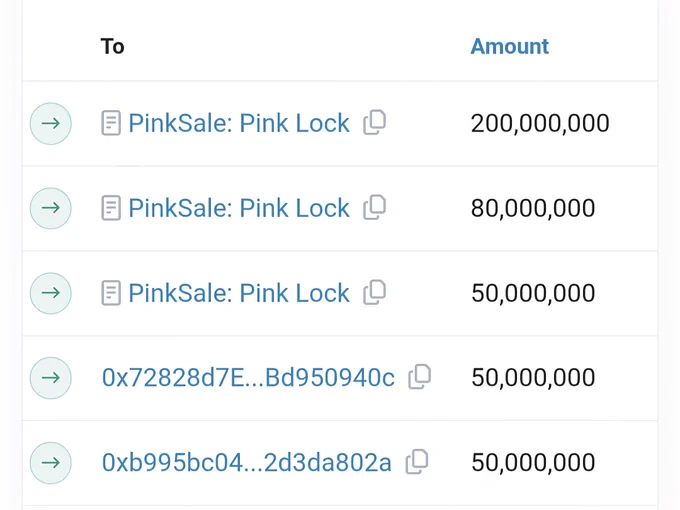Copy address of 80,000,000 Pink Lock row
Viewport: 680px width, 510px height.
coord(374,208)
